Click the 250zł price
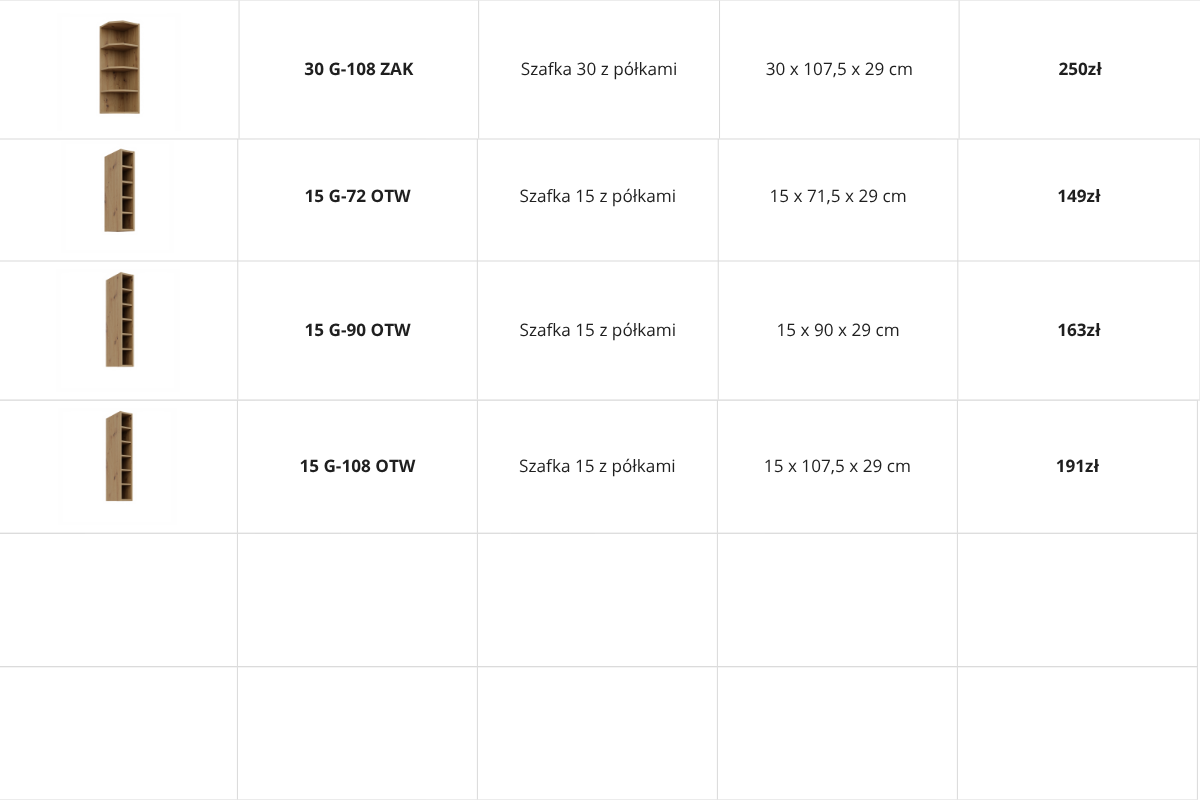1200x800 pixels. point(1080,69)
